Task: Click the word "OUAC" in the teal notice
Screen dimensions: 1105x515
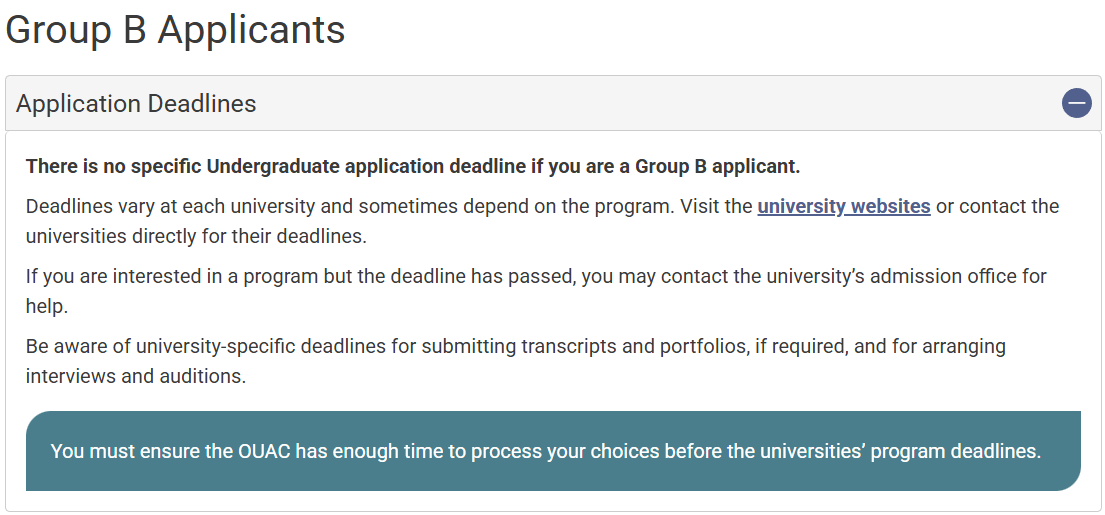Action: click(x=264, y=451)
